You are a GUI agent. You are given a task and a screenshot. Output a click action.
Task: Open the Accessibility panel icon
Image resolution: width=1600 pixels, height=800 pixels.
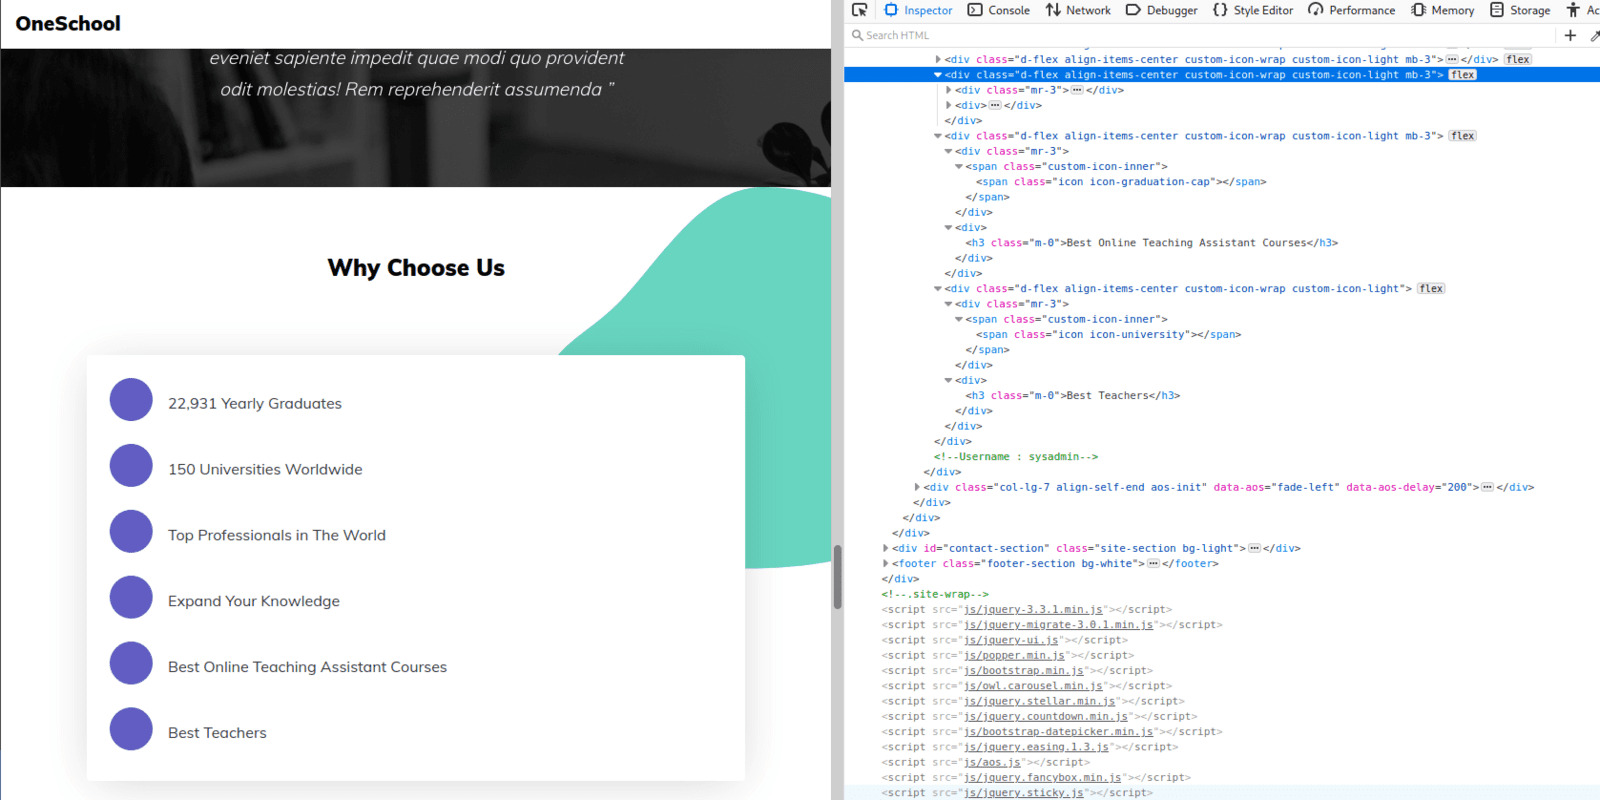pyautogui.click(x=1573, y=10)
